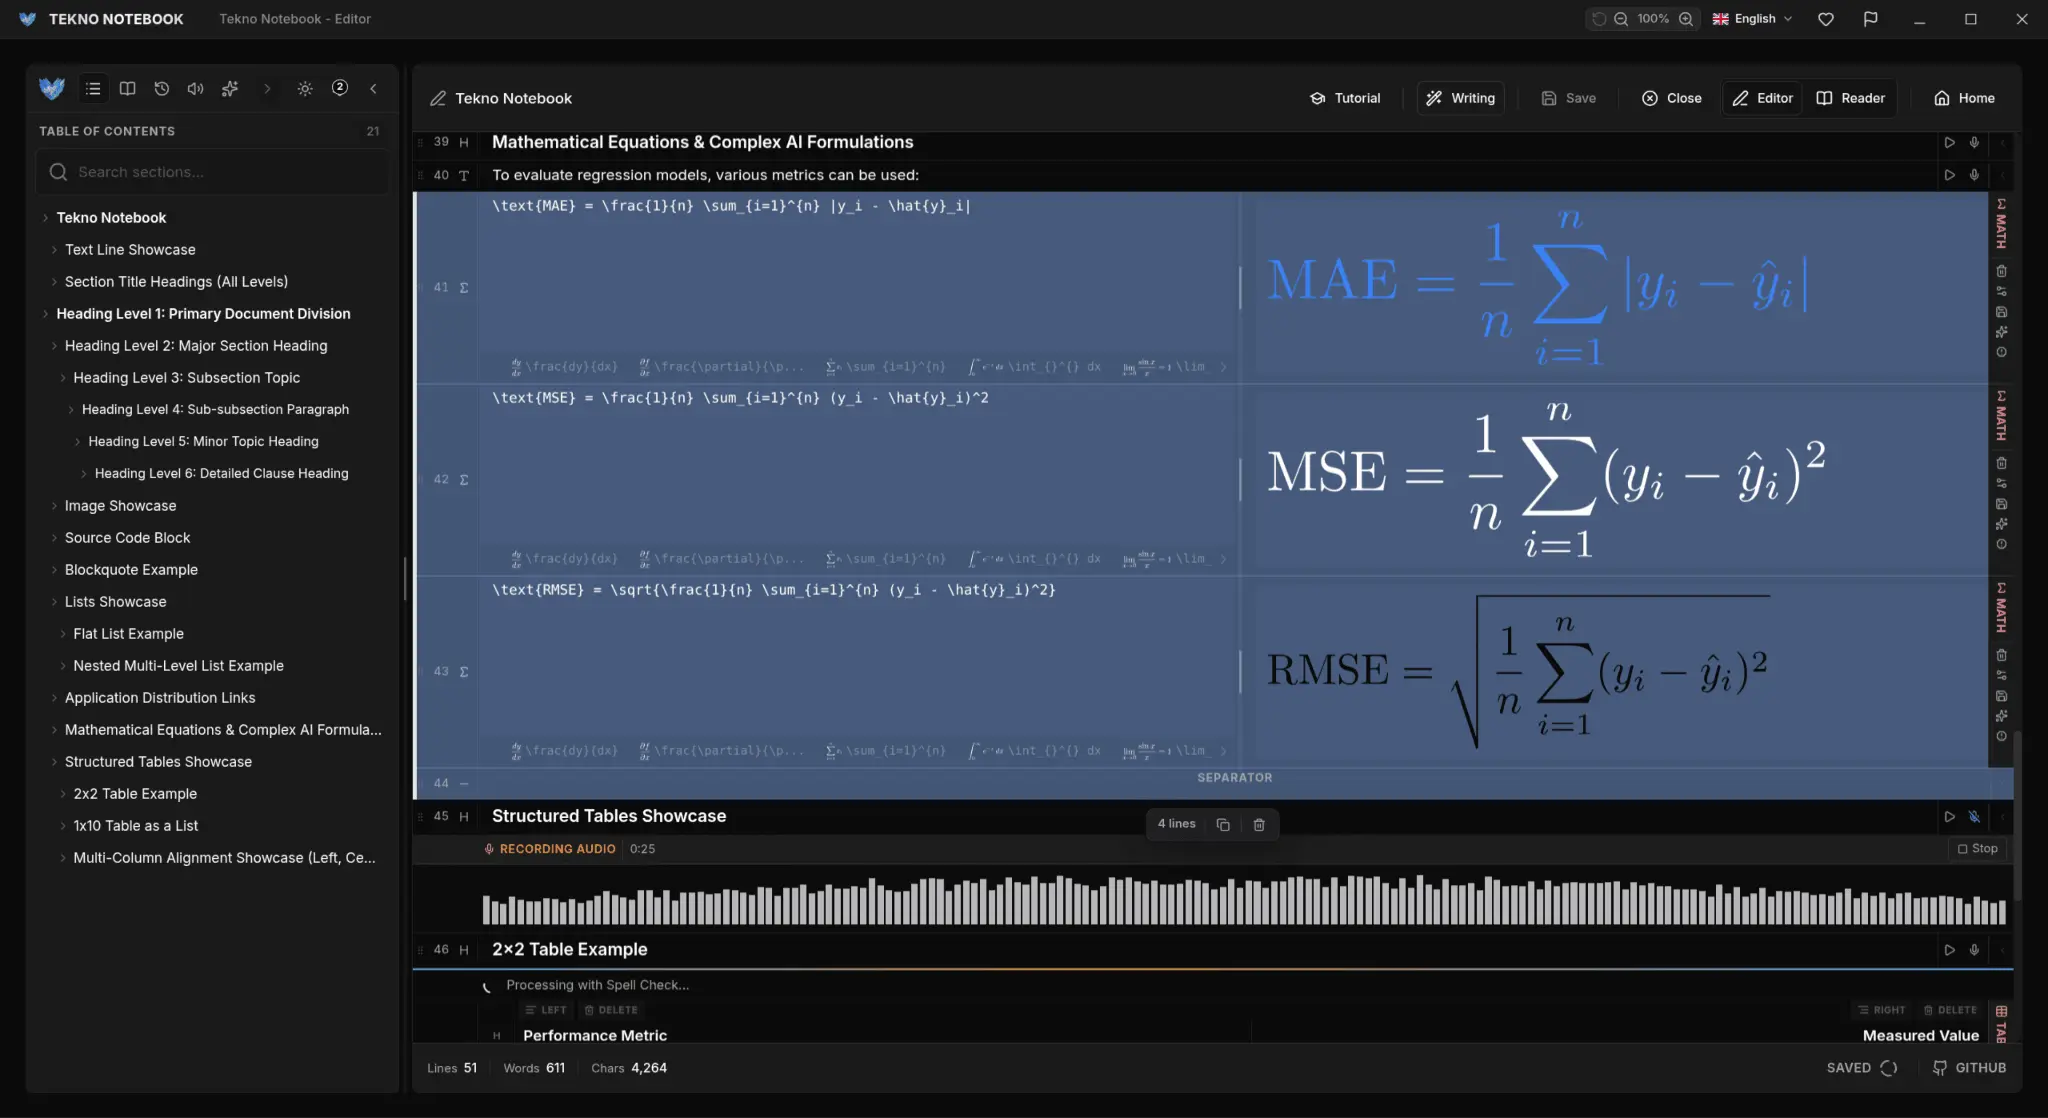Viewport: 2048px width, 1118px height.
Task: Toggle the light theme sun icon
Action: click(305, 89)
